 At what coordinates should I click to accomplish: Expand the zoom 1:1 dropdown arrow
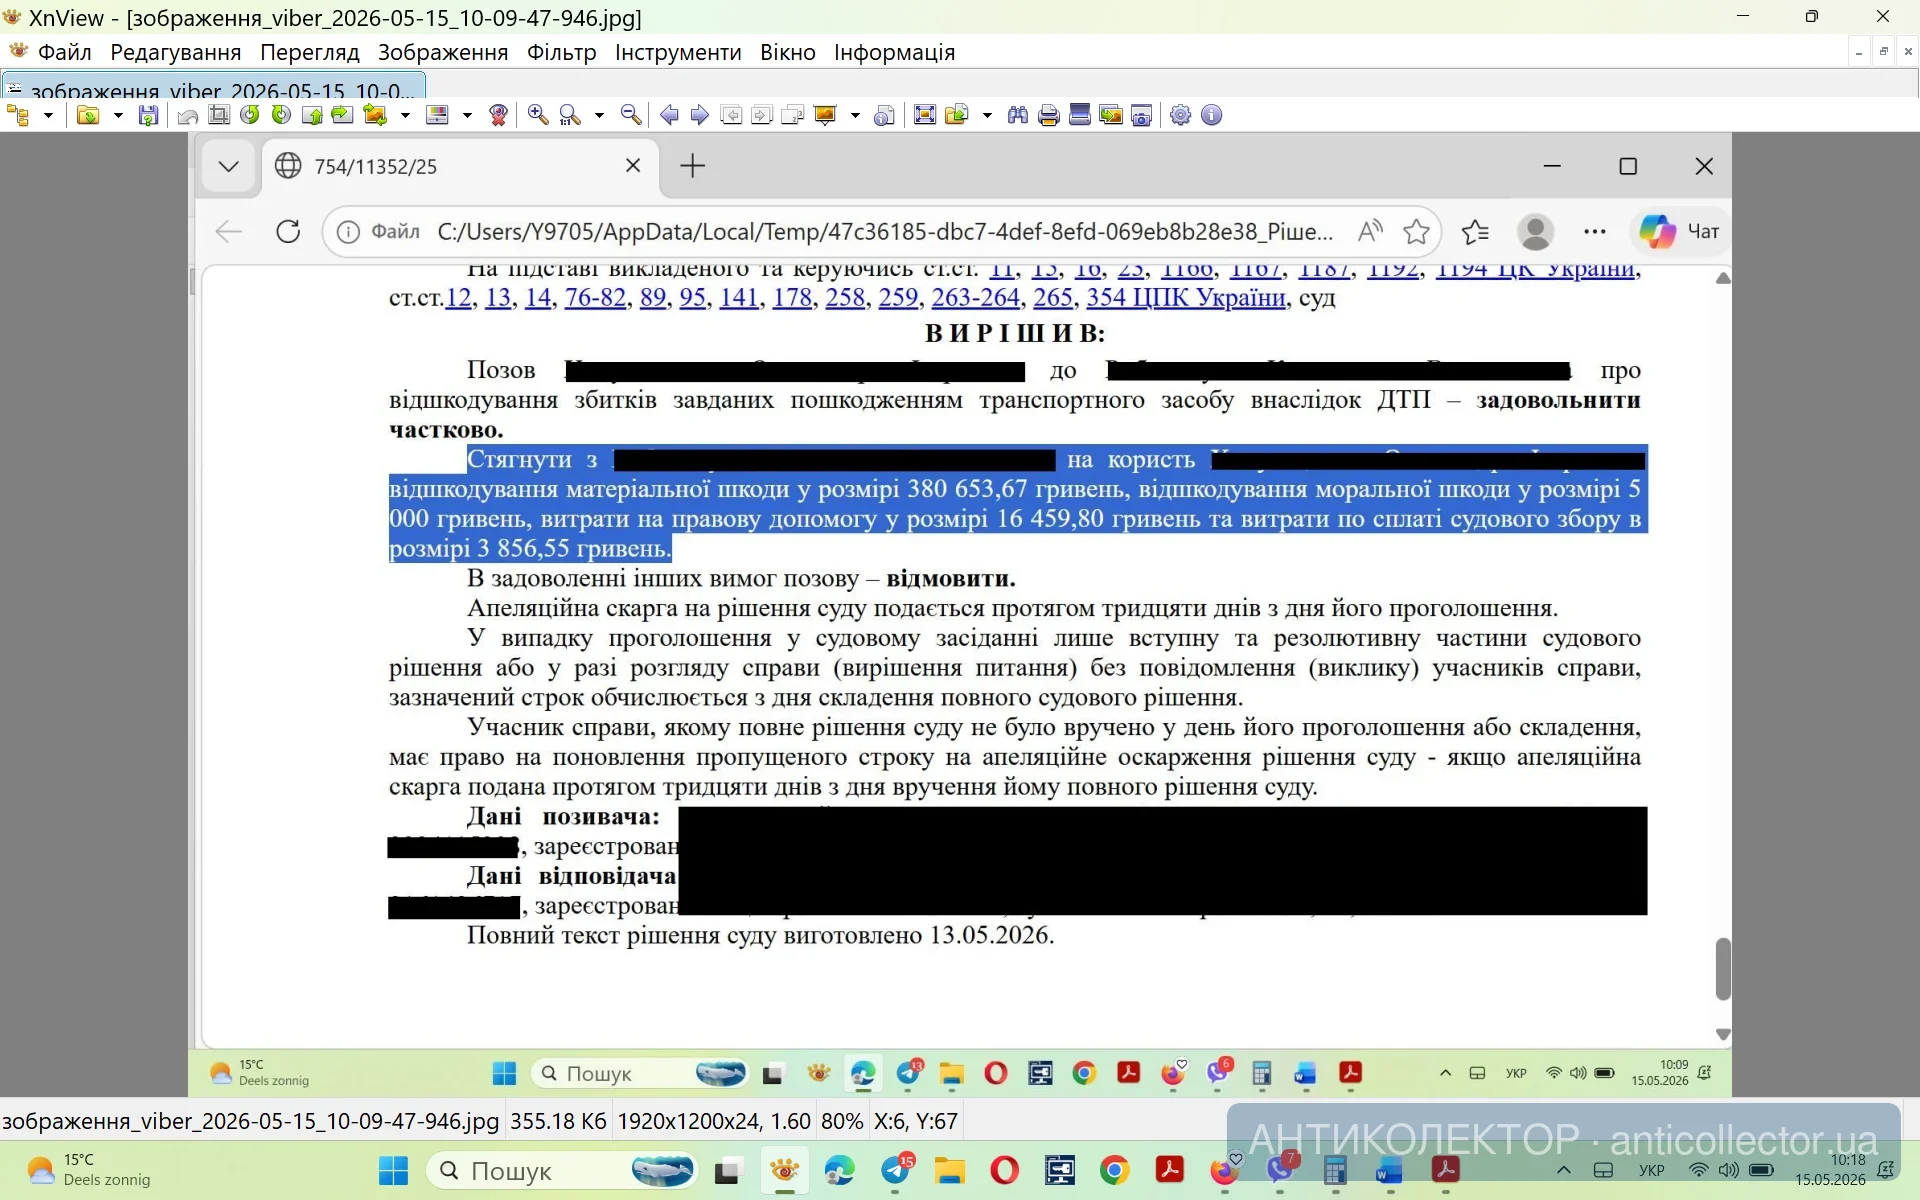click(x=599, y=115)
